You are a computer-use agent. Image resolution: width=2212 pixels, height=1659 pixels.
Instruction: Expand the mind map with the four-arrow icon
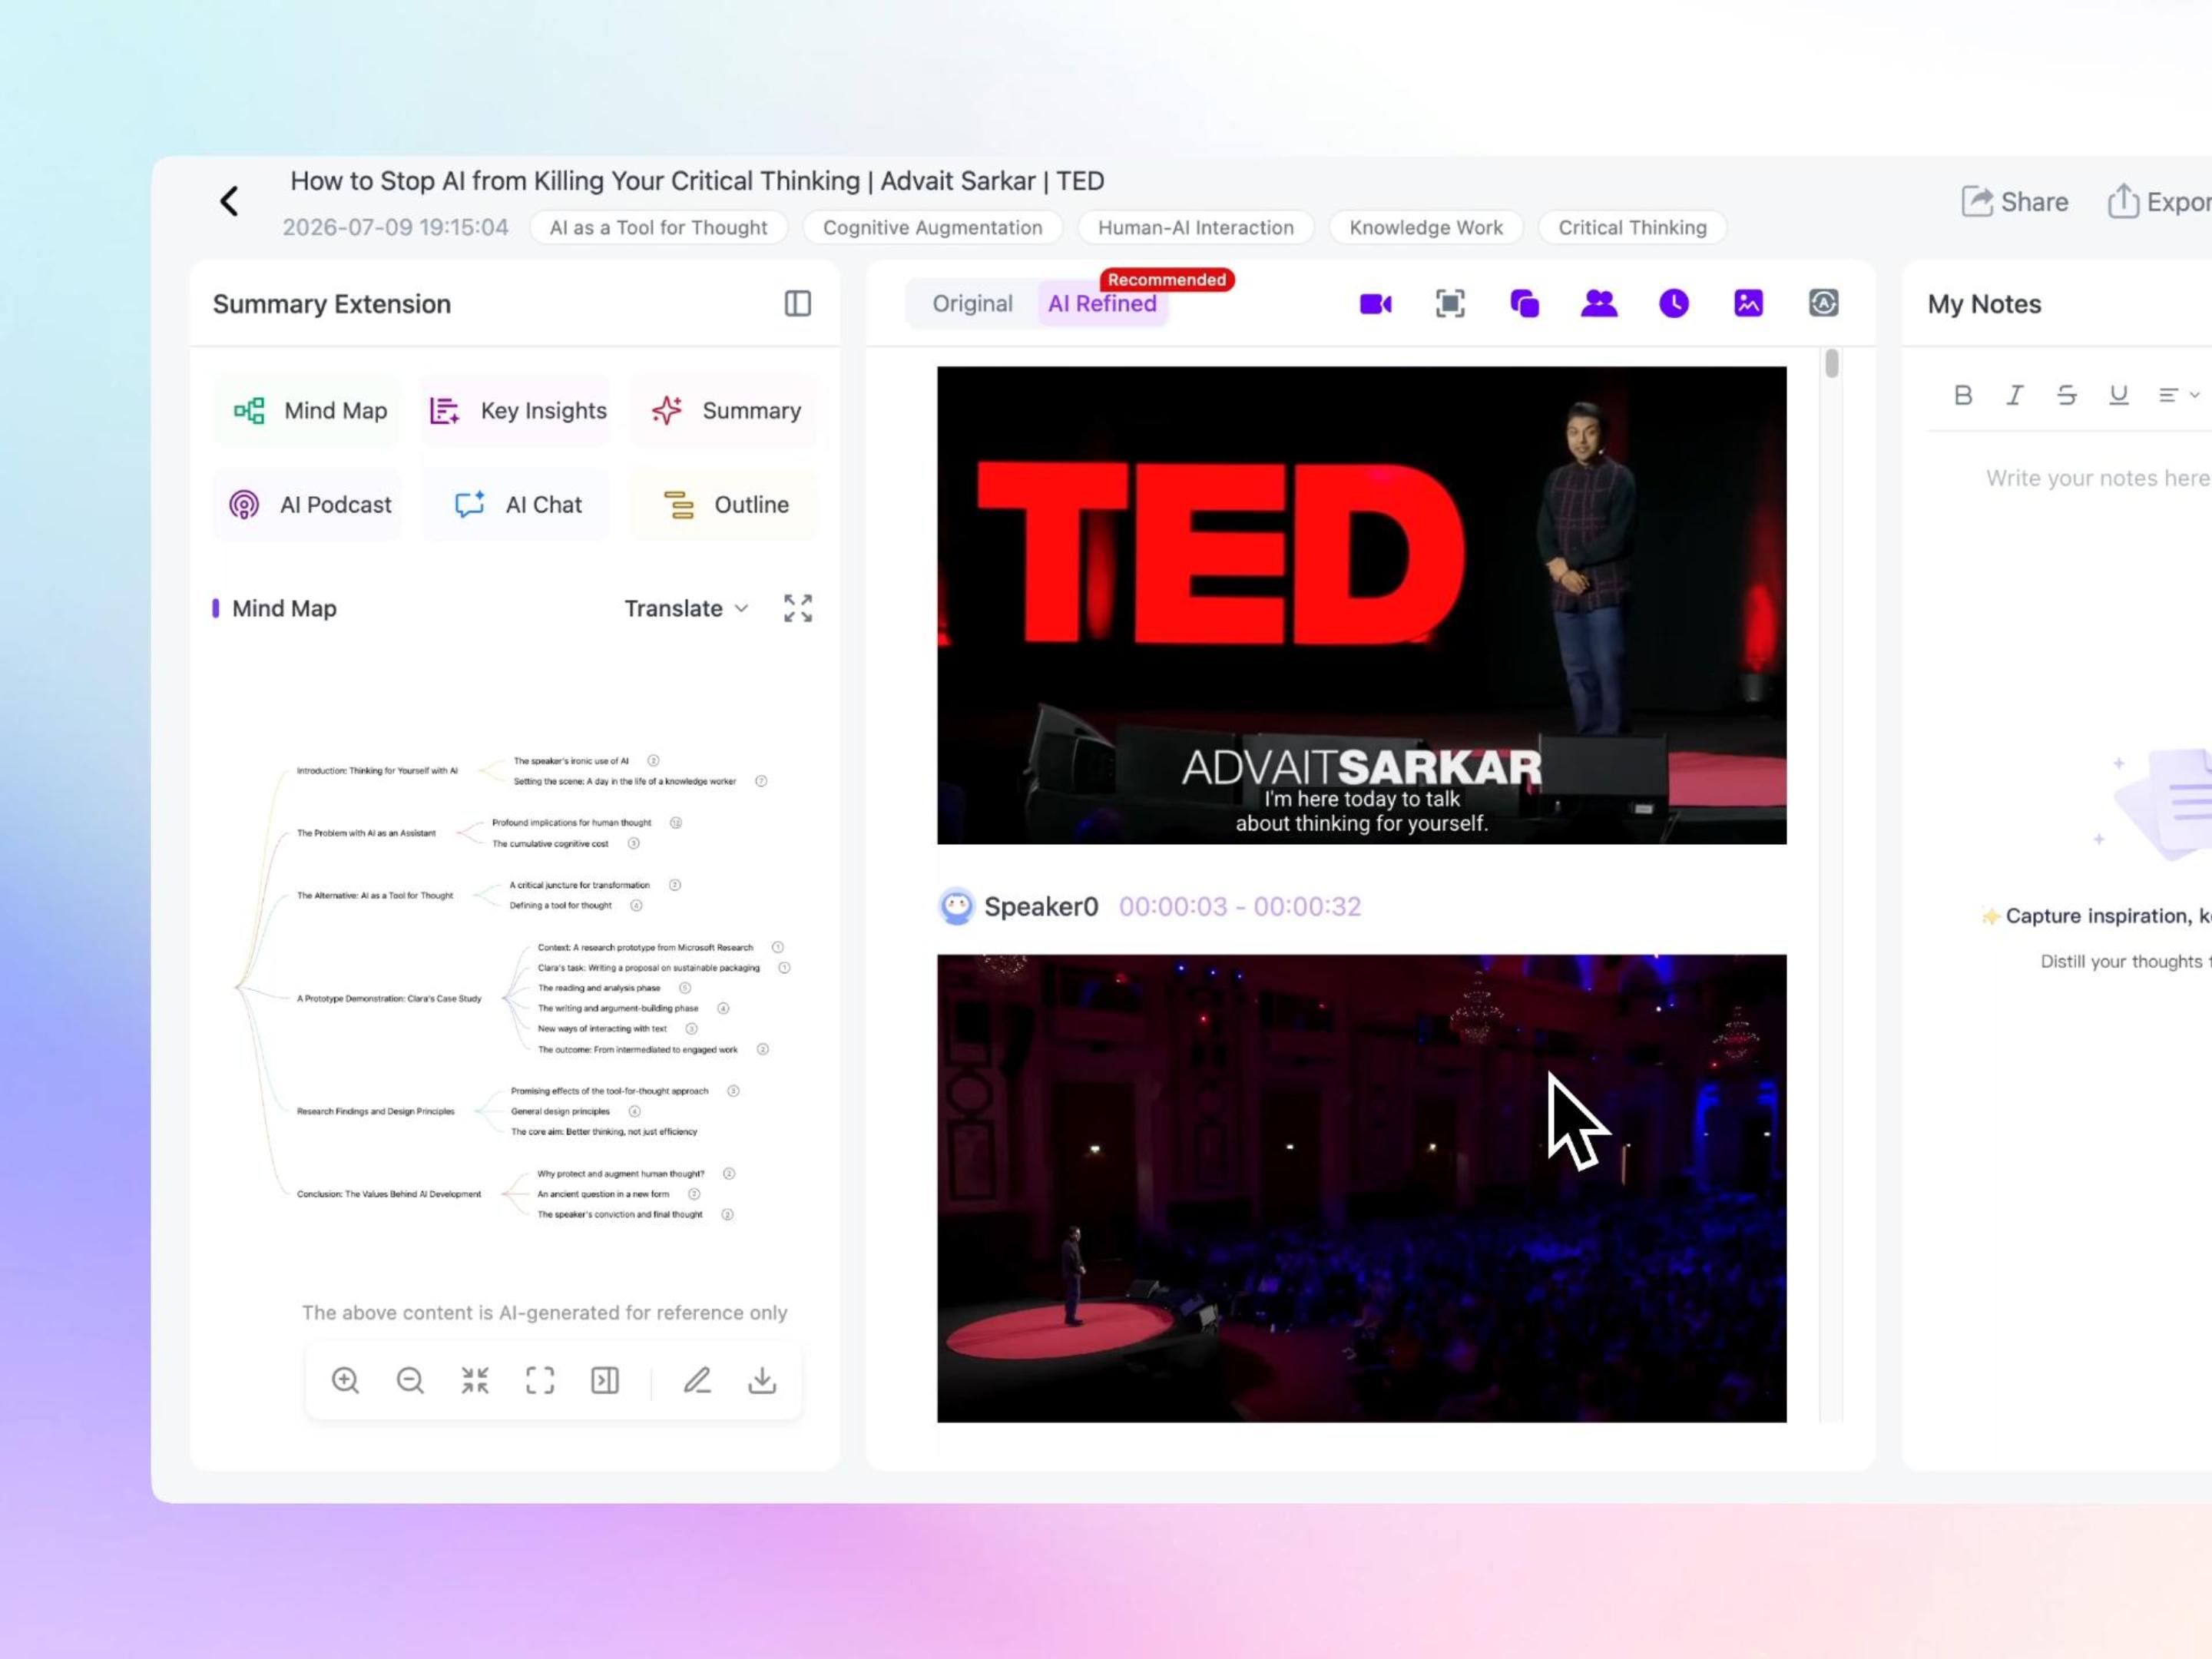(798, 608)
